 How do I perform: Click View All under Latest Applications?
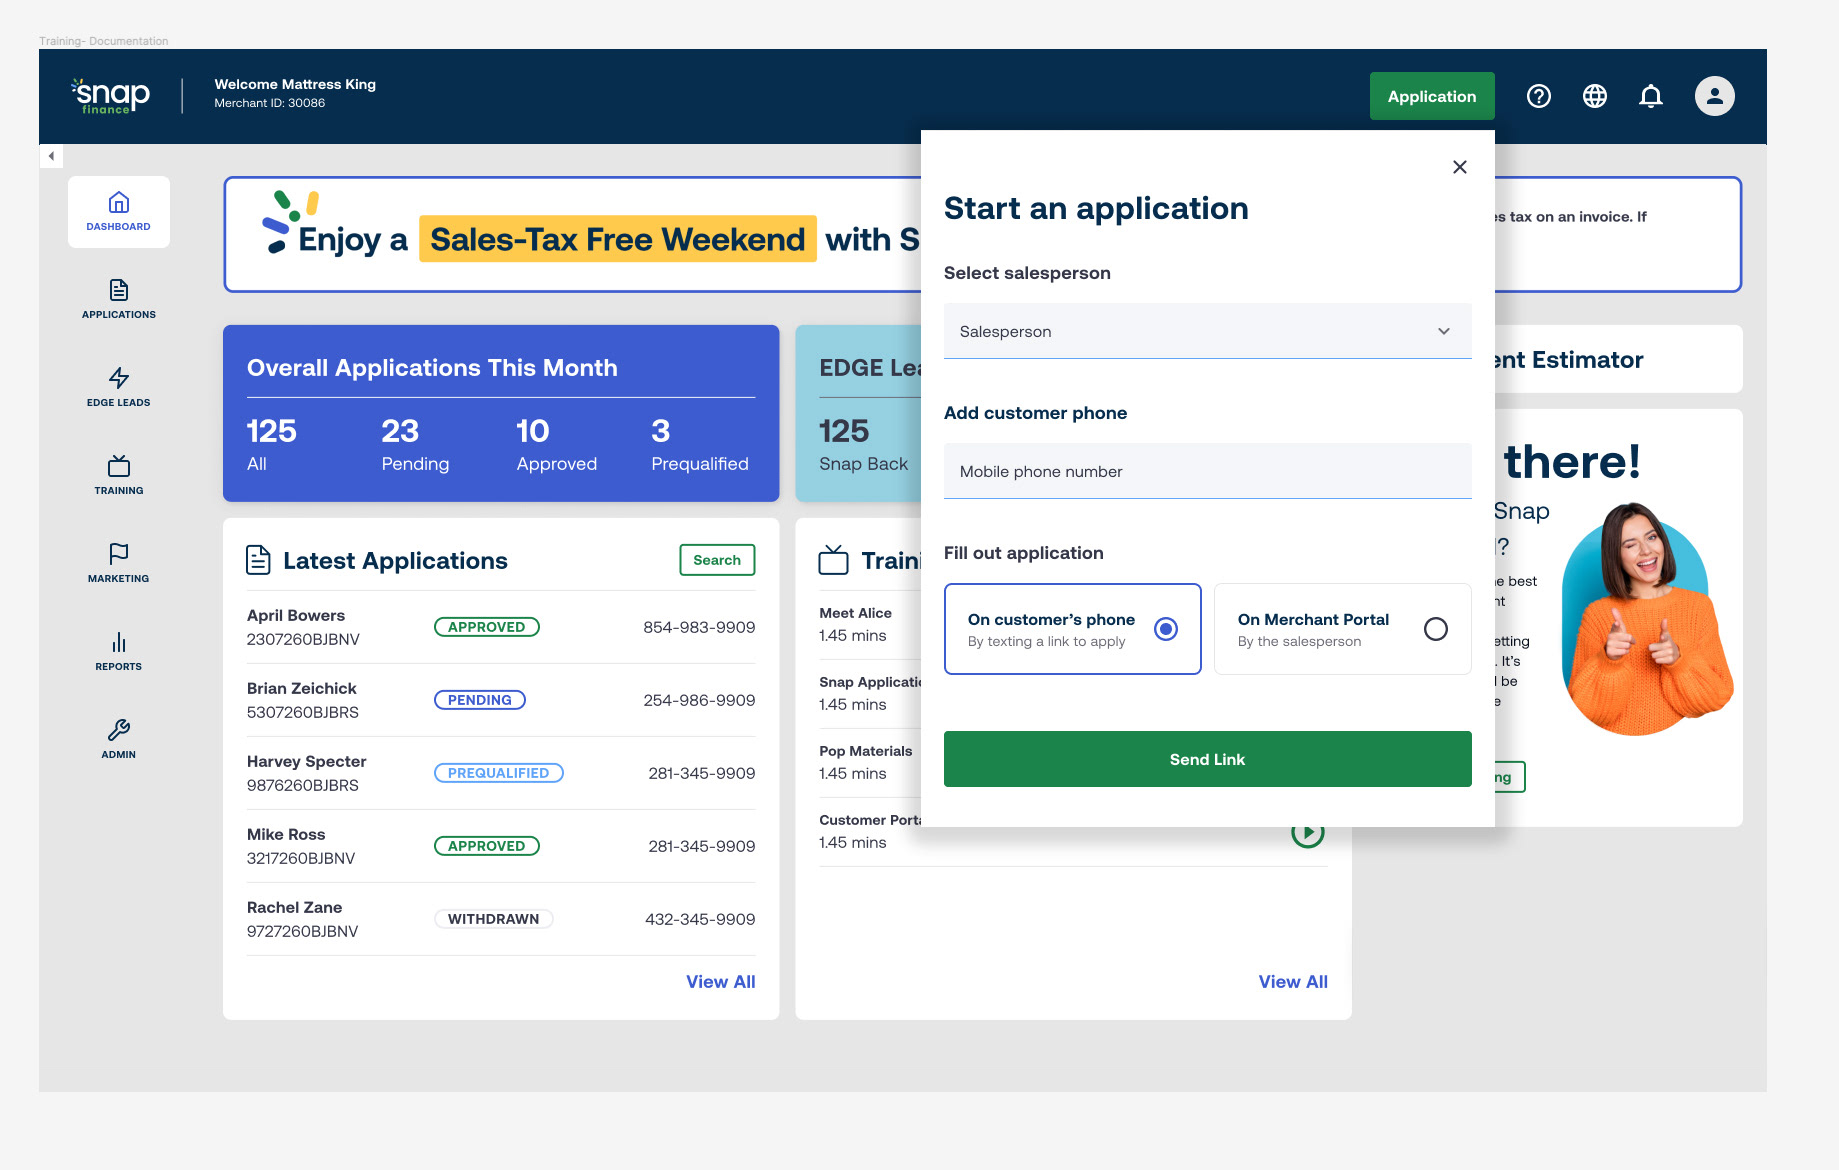[720, 982]
